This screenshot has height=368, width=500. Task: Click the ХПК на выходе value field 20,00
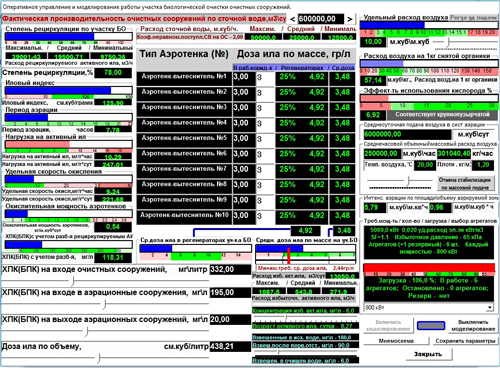click(x=230, y=320)
